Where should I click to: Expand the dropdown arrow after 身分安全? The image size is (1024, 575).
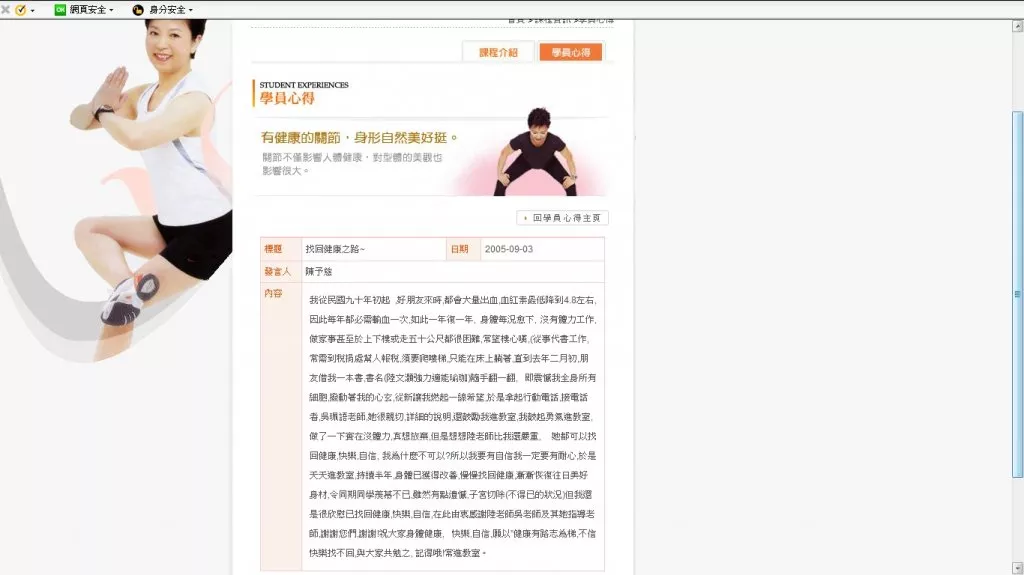tap(191, 10)
